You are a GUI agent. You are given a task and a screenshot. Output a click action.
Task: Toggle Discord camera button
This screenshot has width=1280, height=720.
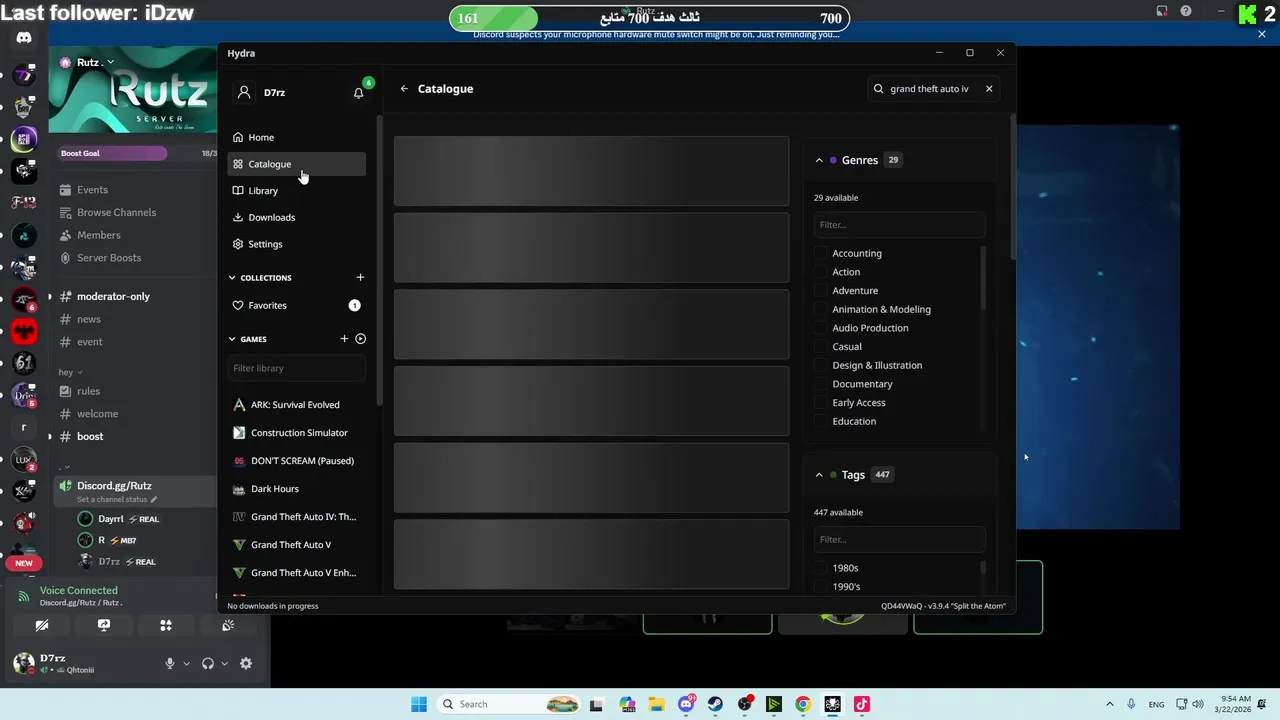[x=42, y=626]
